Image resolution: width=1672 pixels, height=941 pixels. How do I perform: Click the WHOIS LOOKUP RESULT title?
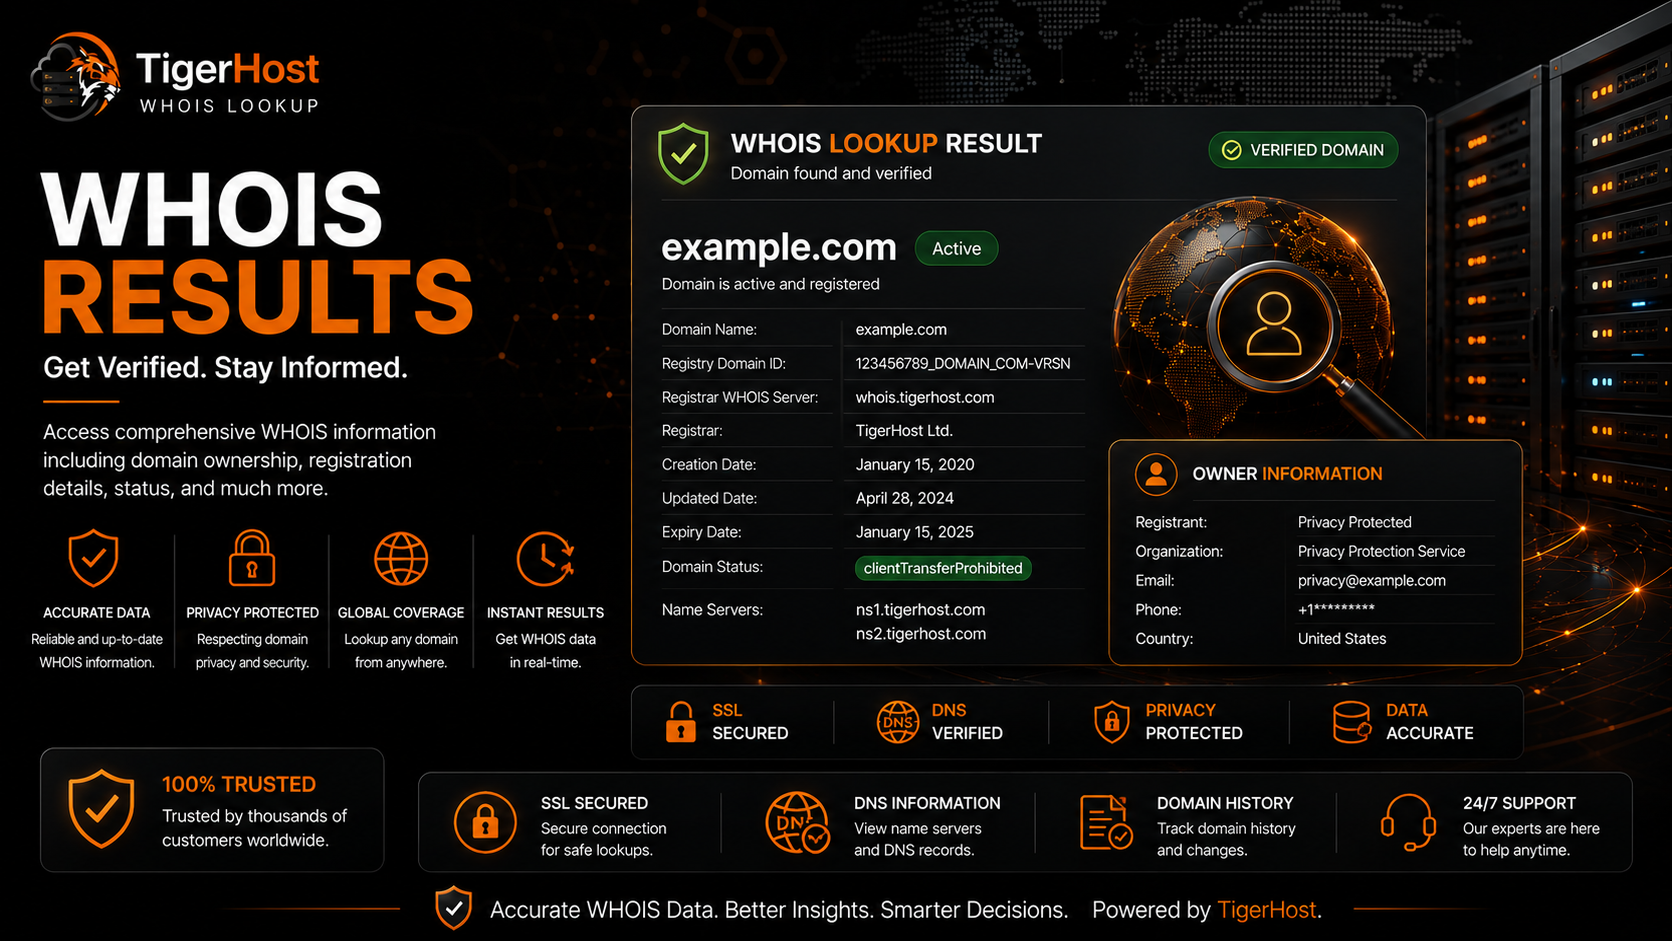pyautogui.click(x=886, y=144)
